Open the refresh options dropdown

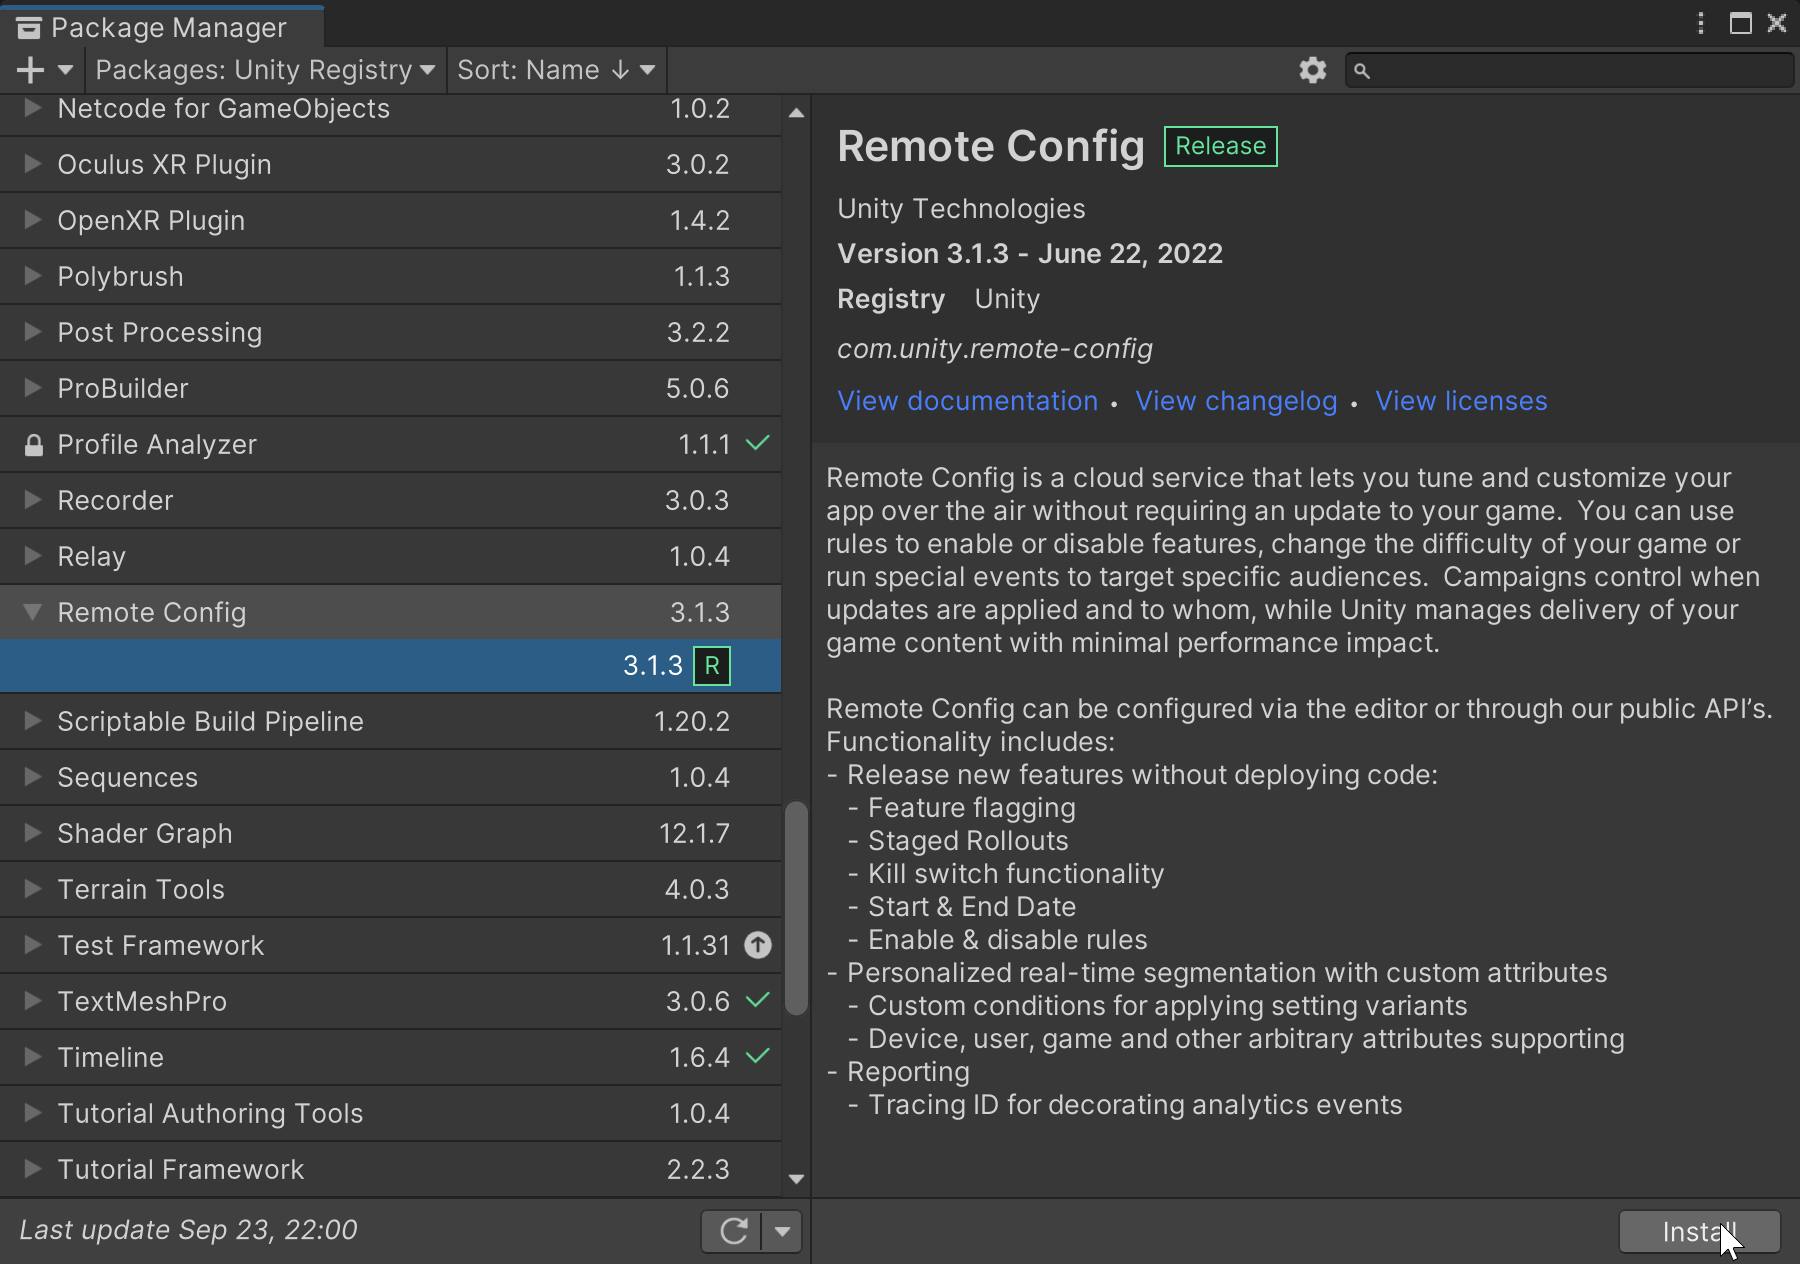click(782, 1231)
